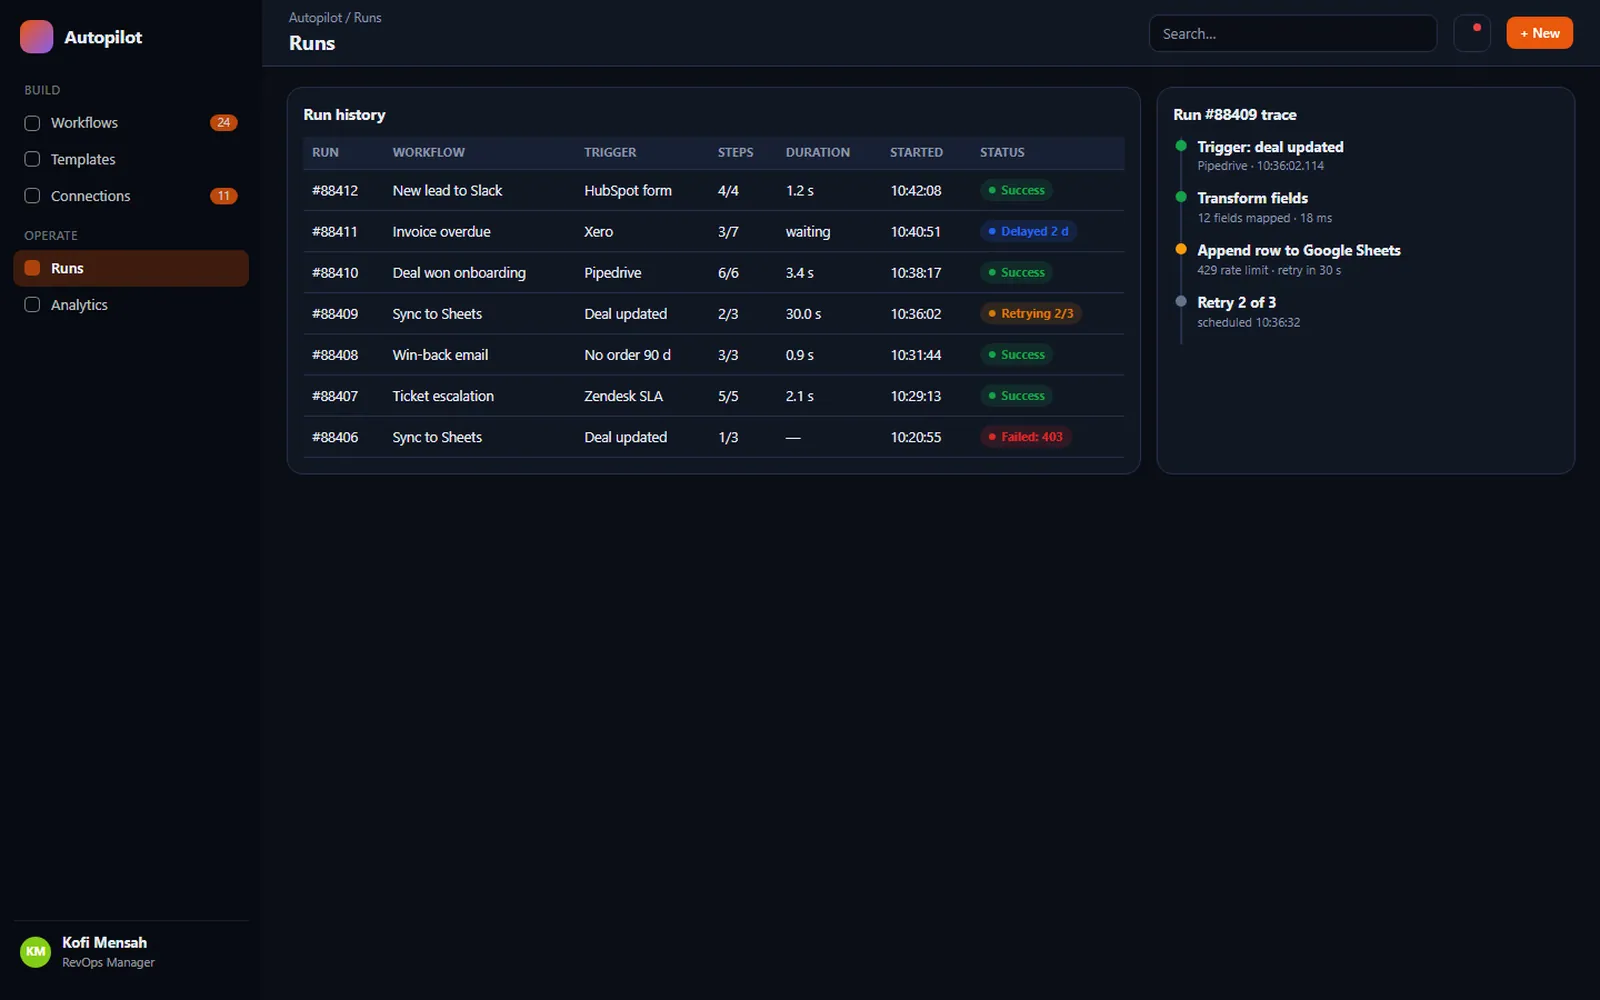Focus the Search input field
This screenshot has width=1600, height=1000.
[1293, 33]
